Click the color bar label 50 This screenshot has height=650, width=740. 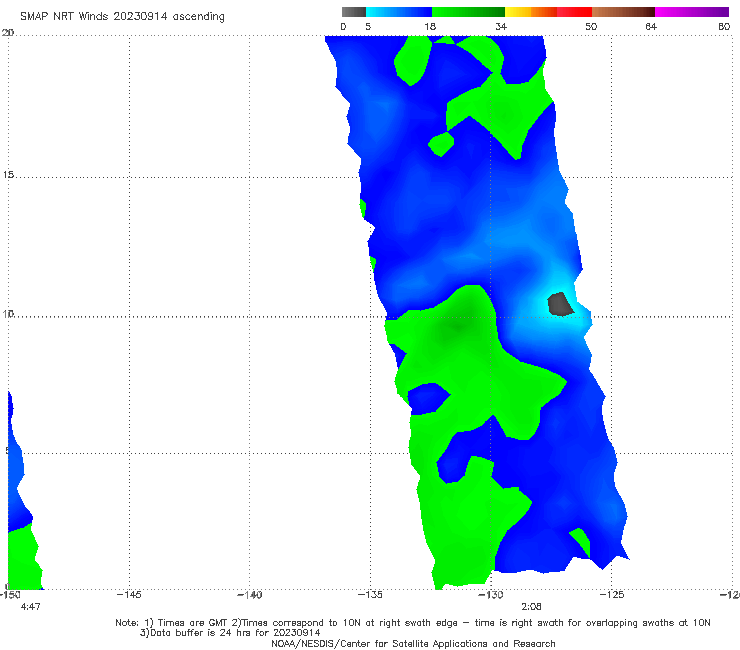pos(591,27)
